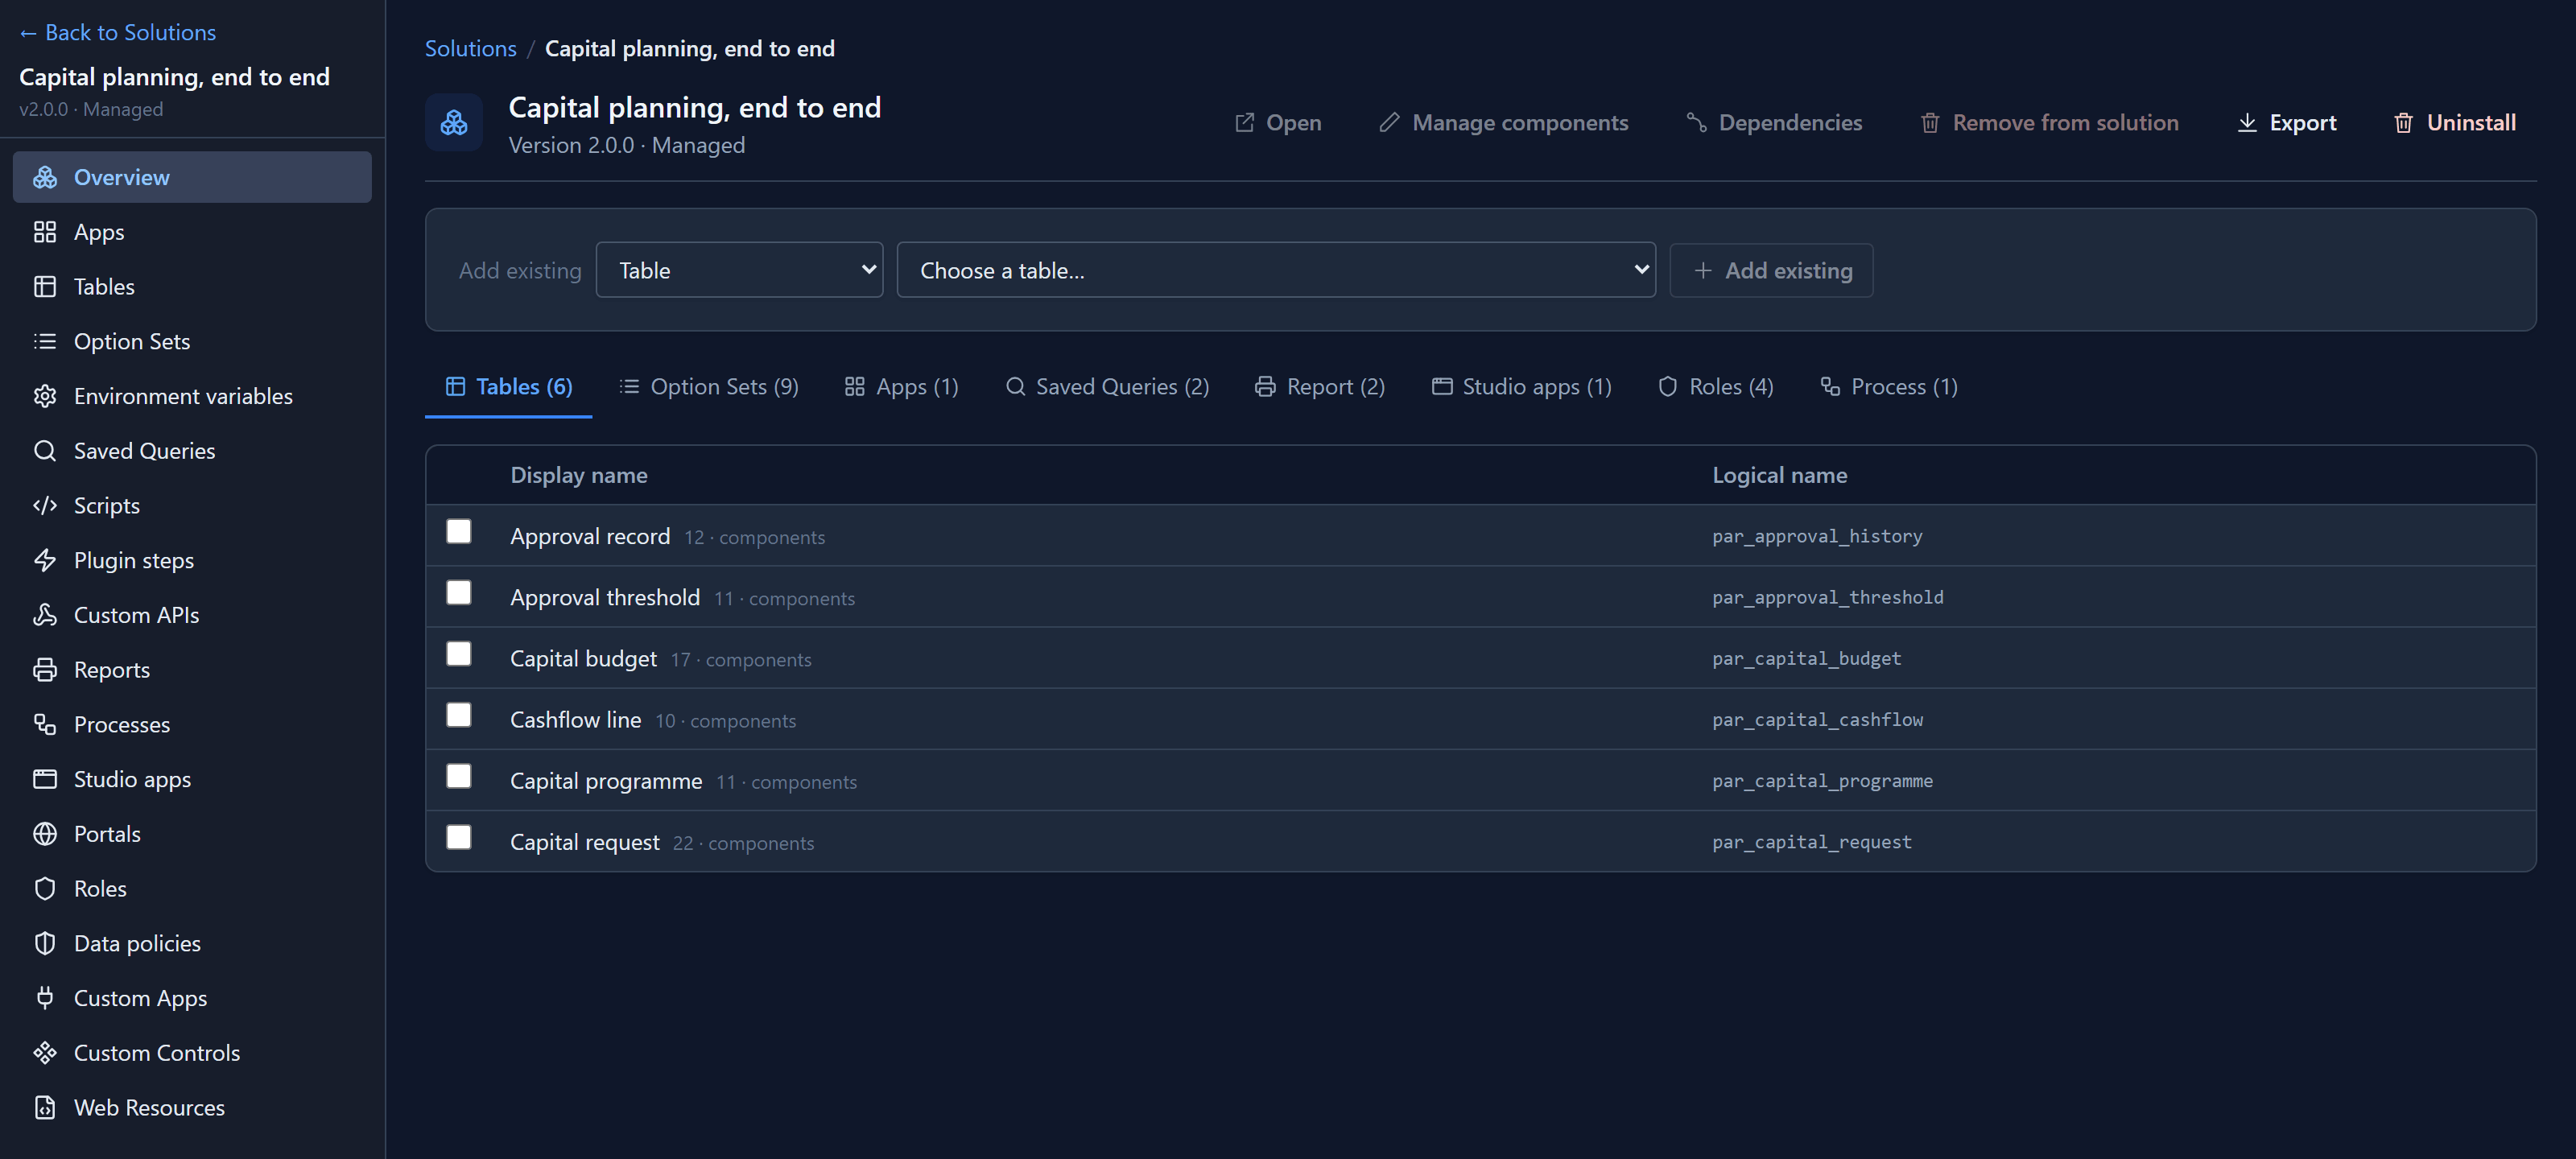This screenshot has height=1159, width=2576.
Task: Open the Process (1) tab
Action: click(x=1889, y=387)
